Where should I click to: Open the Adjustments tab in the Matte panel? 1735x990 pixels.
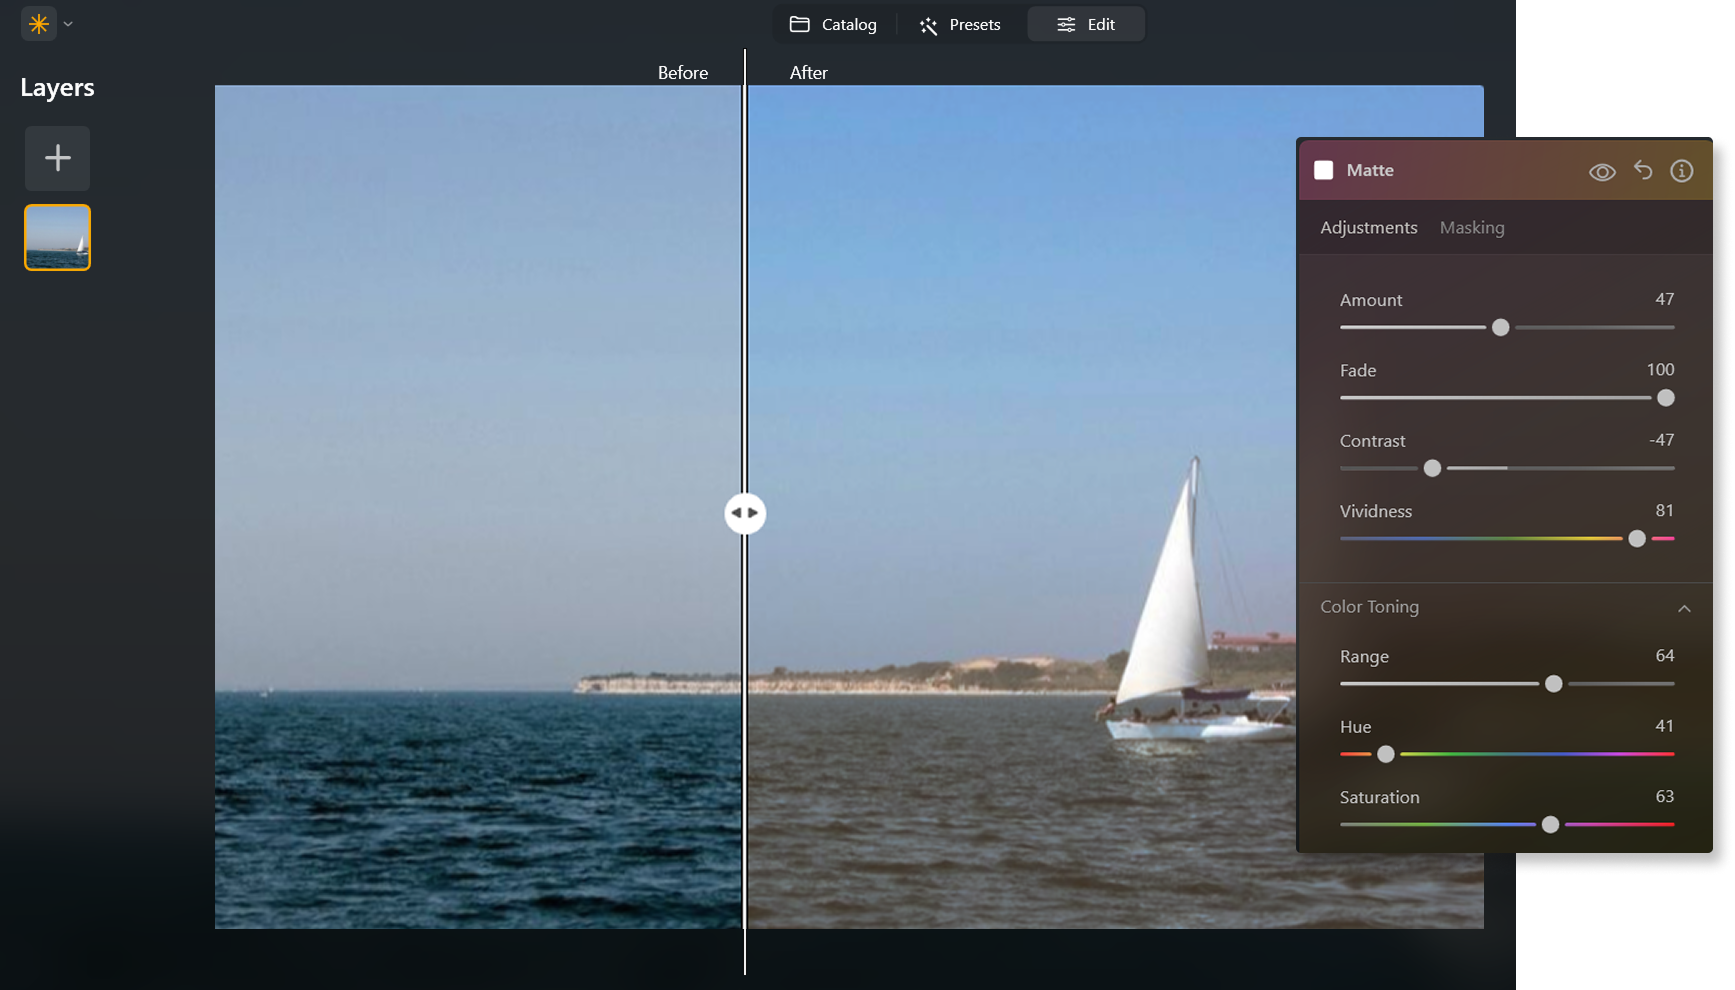coord(1369,228)
